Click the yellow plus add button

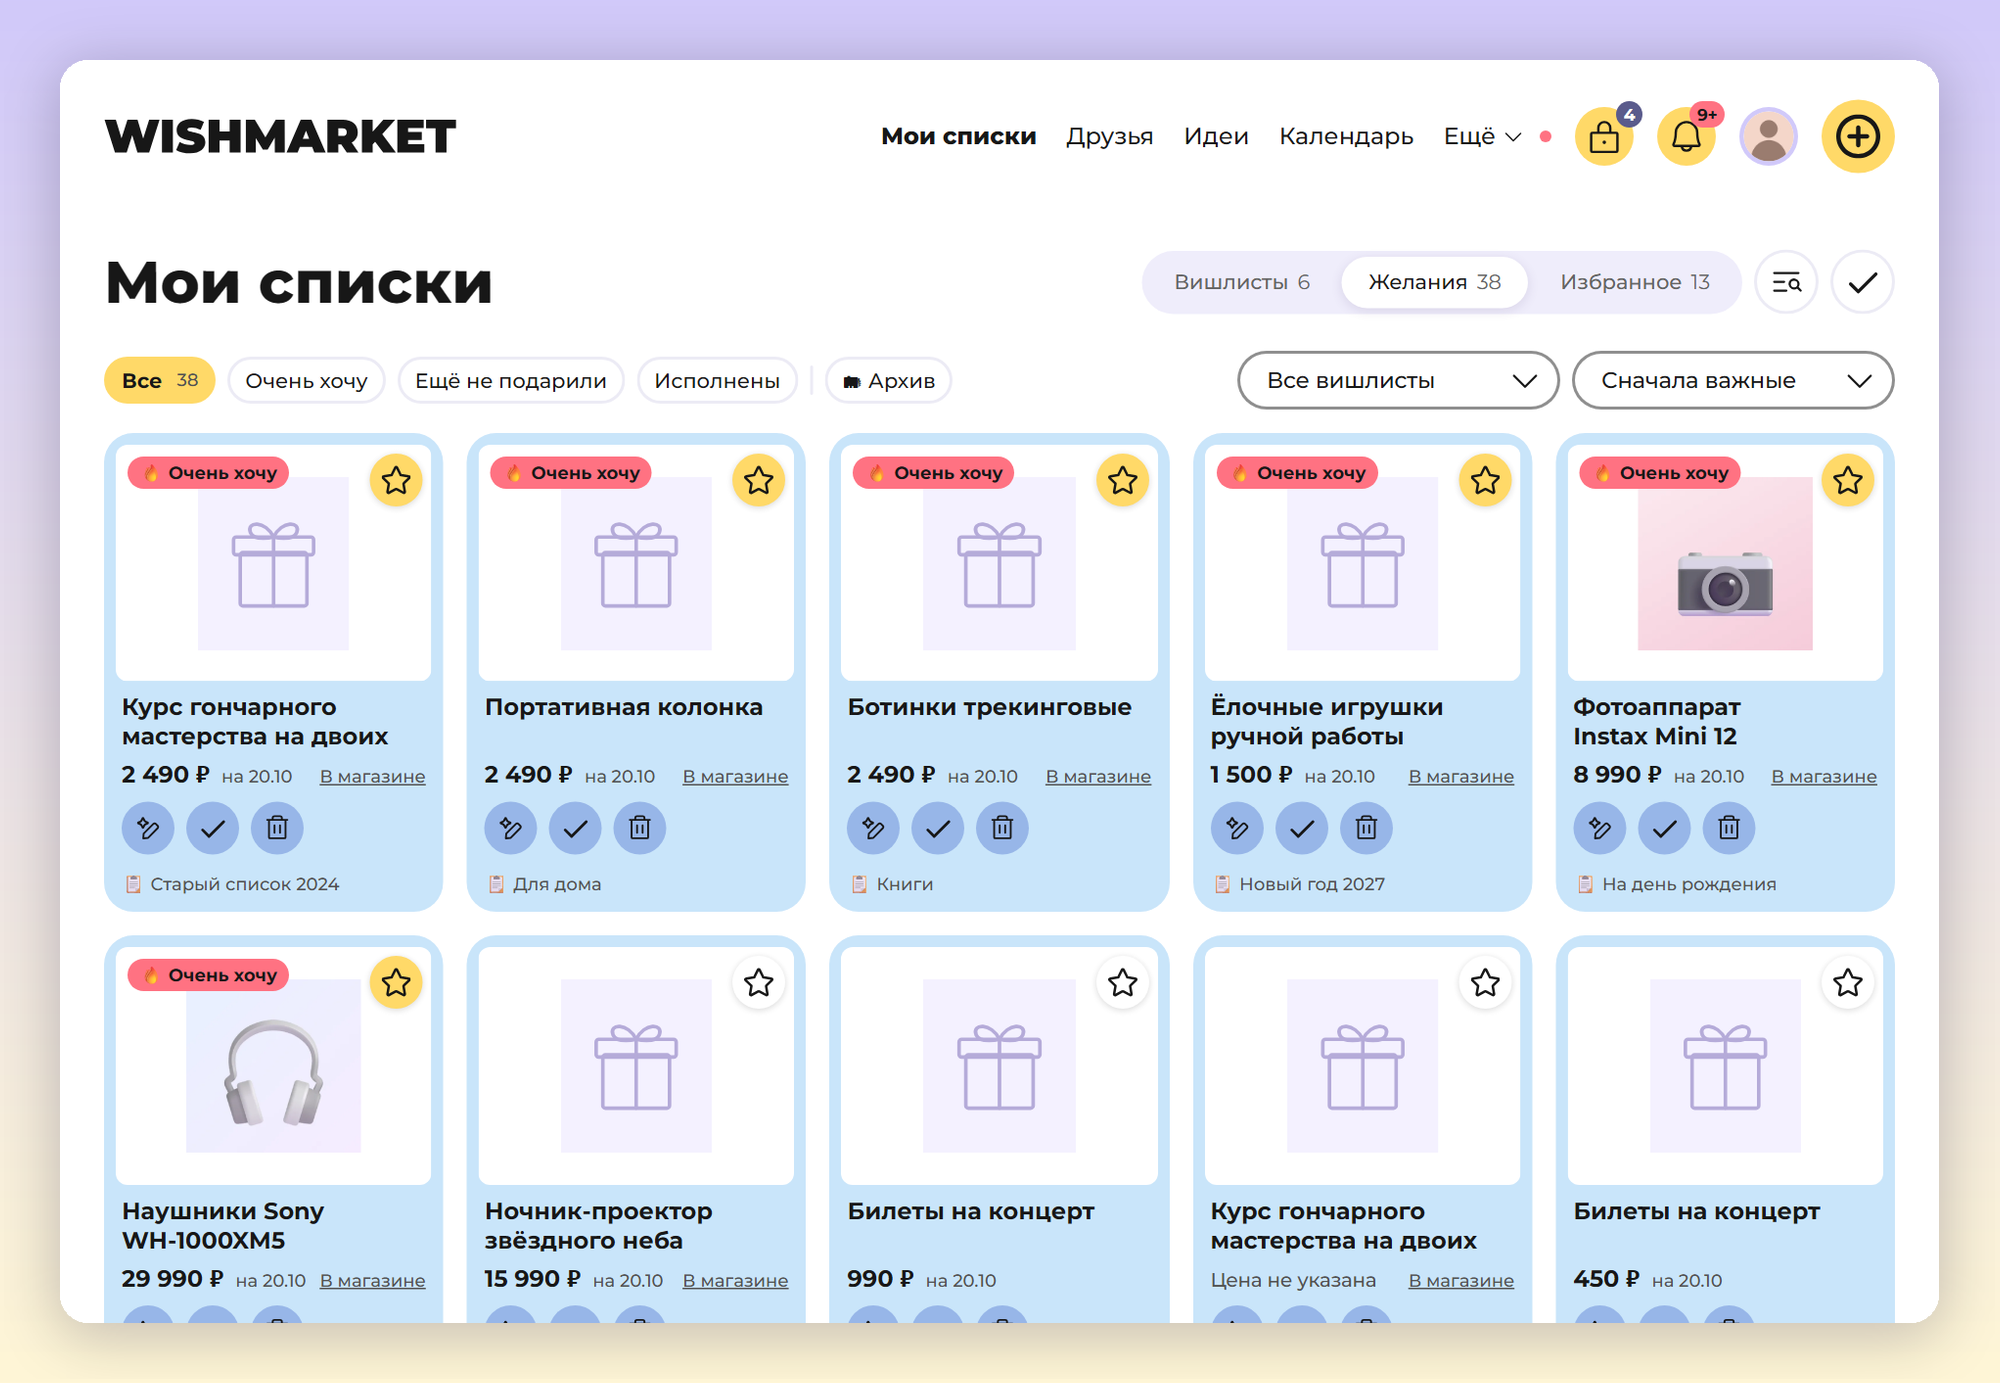point(1858,136)
